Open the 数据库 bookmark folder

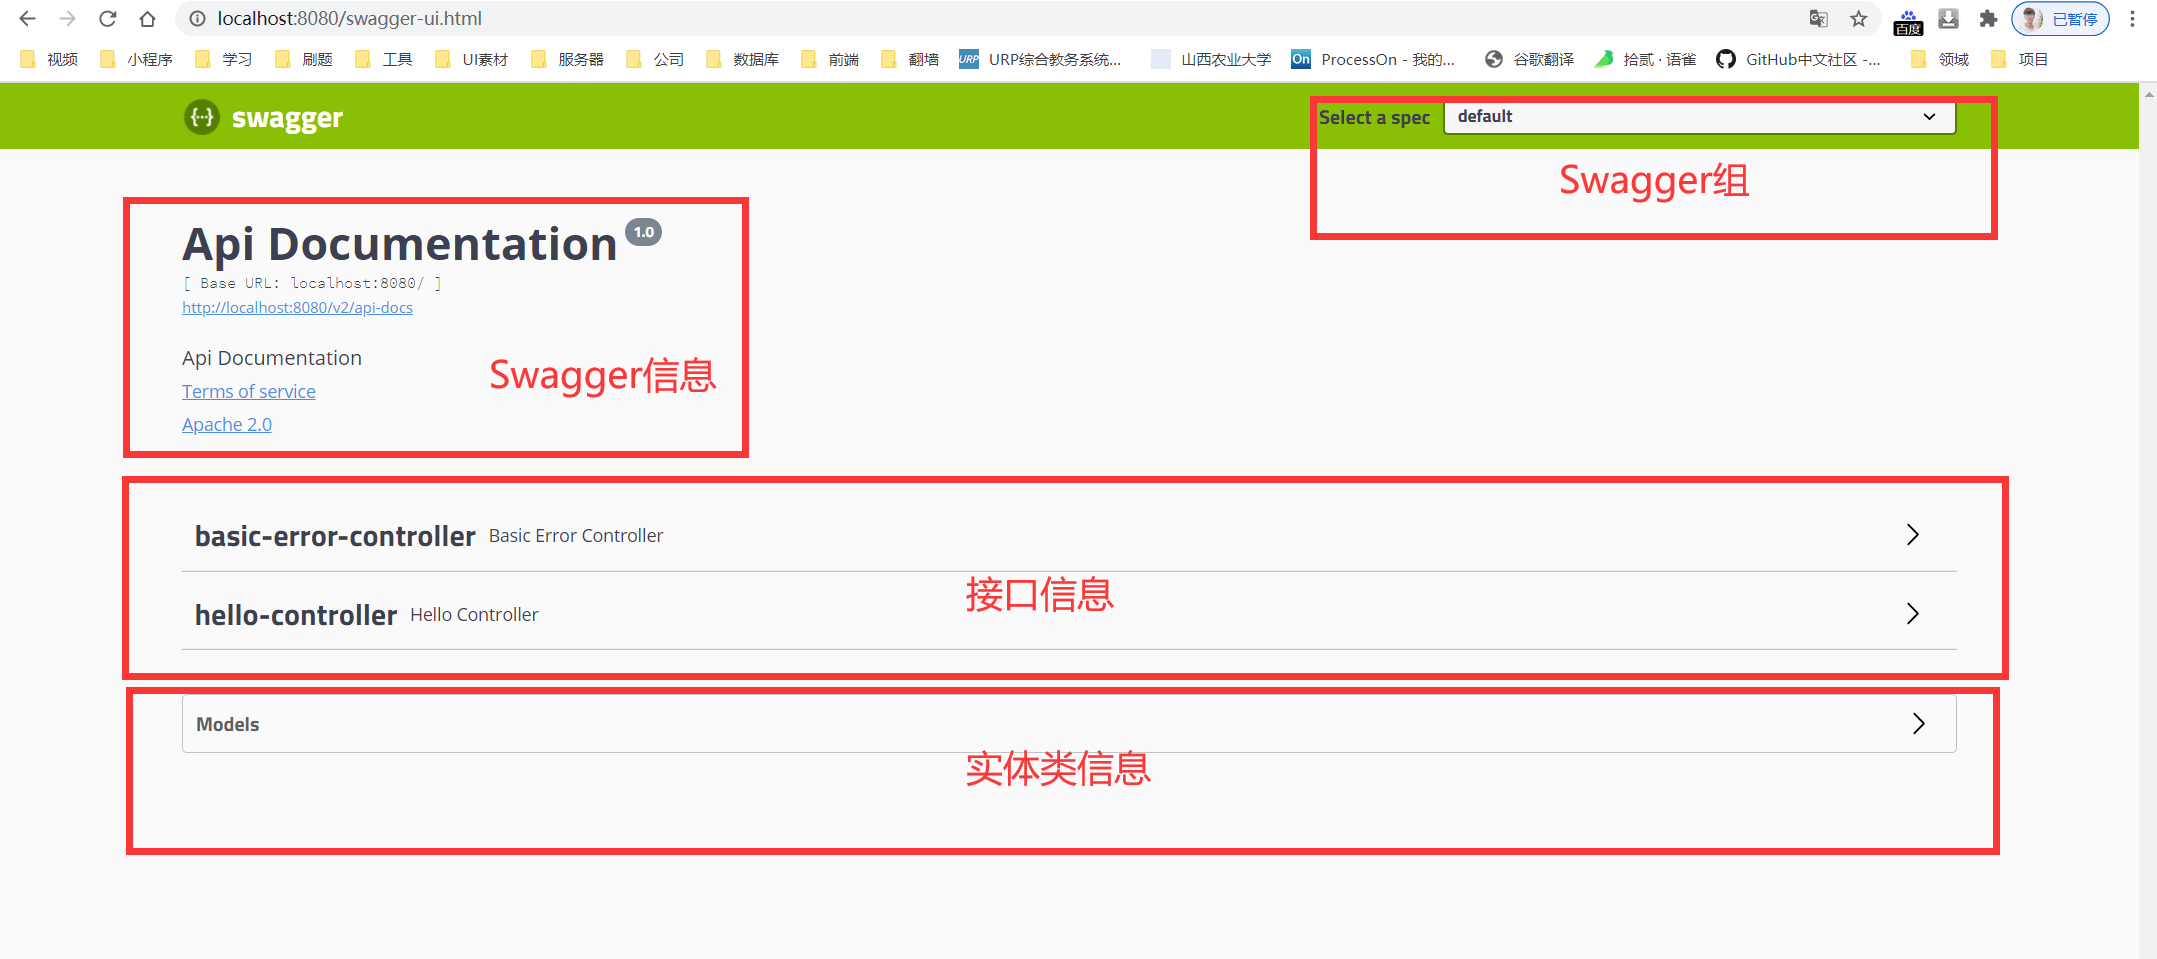click(x=742, y=59)
